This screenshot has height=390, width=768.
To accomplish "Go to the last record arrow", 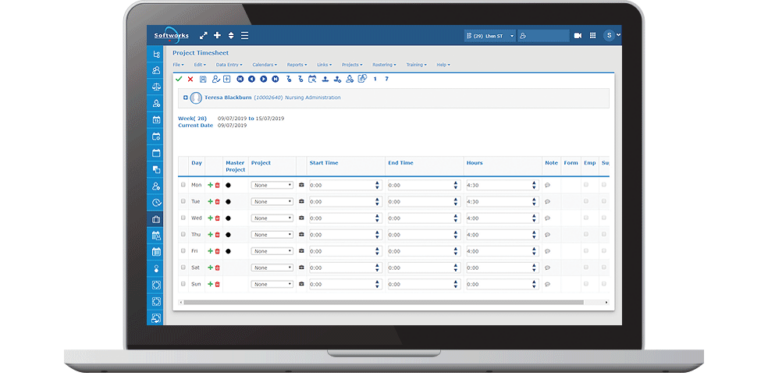I will point(275,79).
